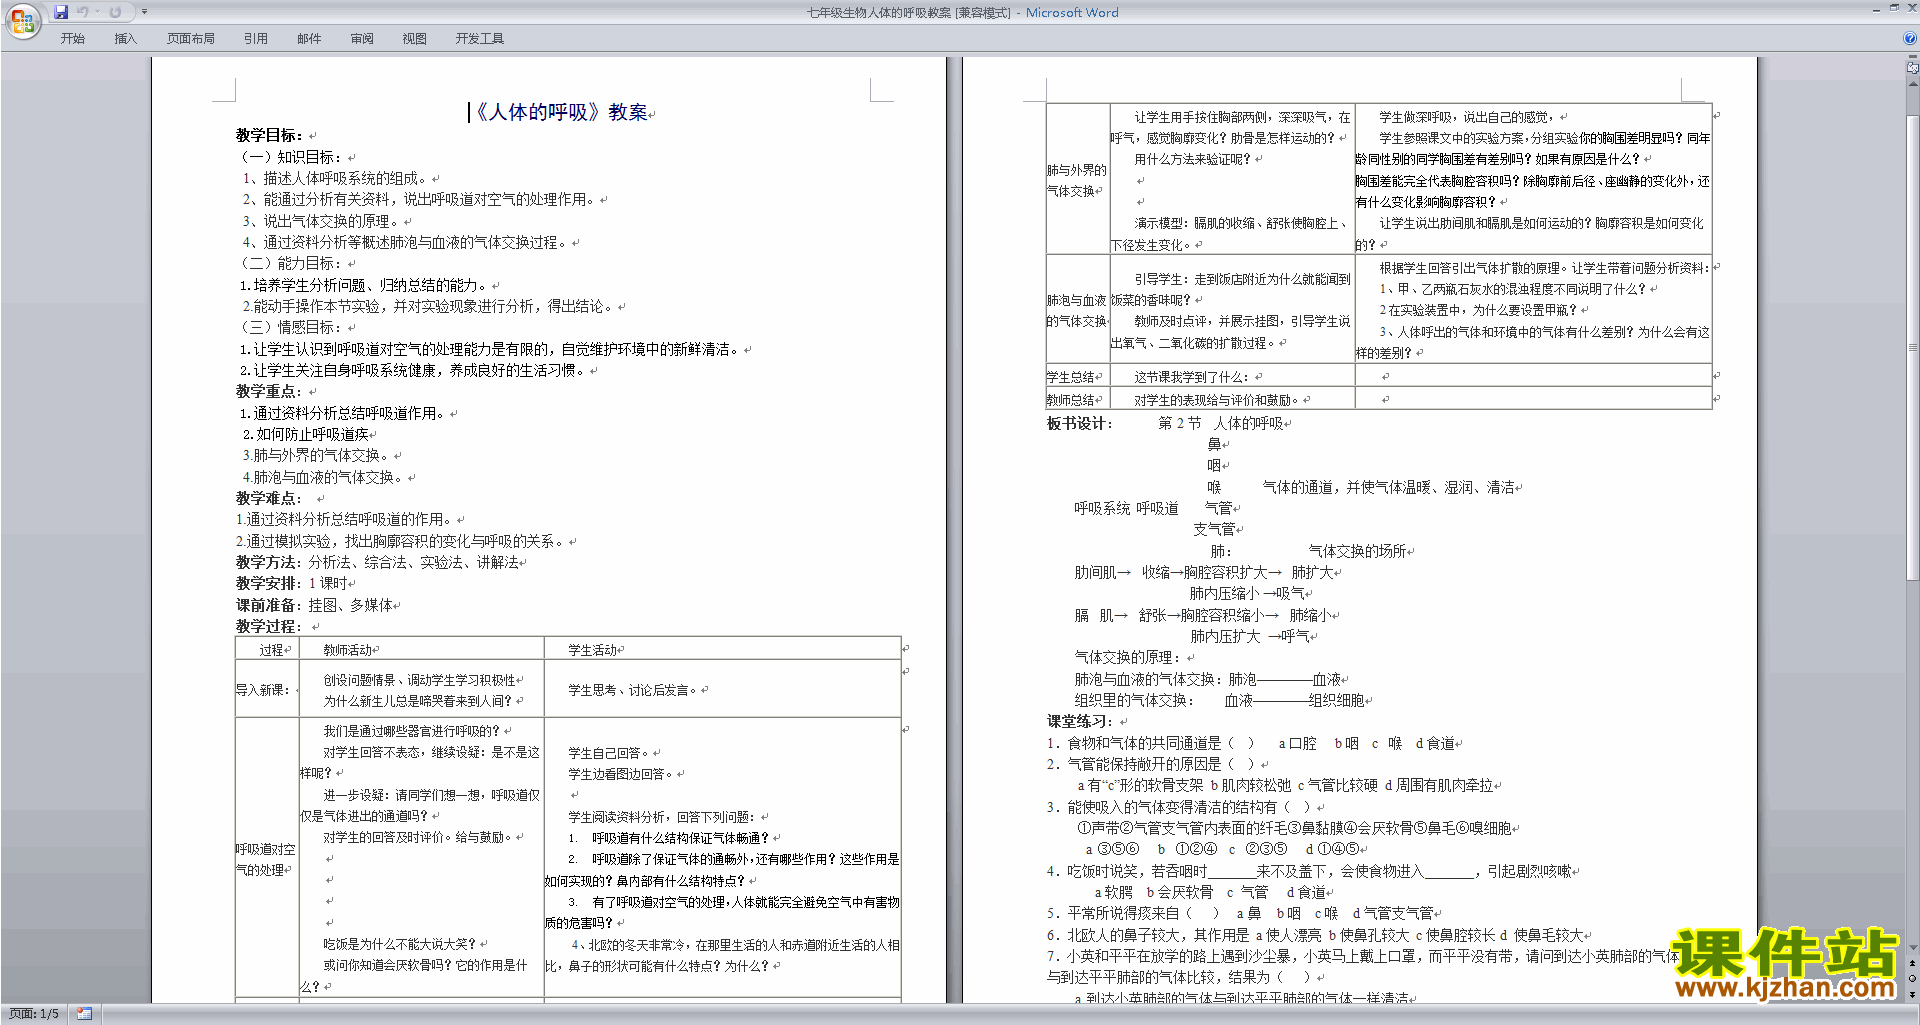This screenshot has width=1920, height=1025.
Task: Click exercise 5 about 平常所说得痰来自
Action: coord(1241,913)
